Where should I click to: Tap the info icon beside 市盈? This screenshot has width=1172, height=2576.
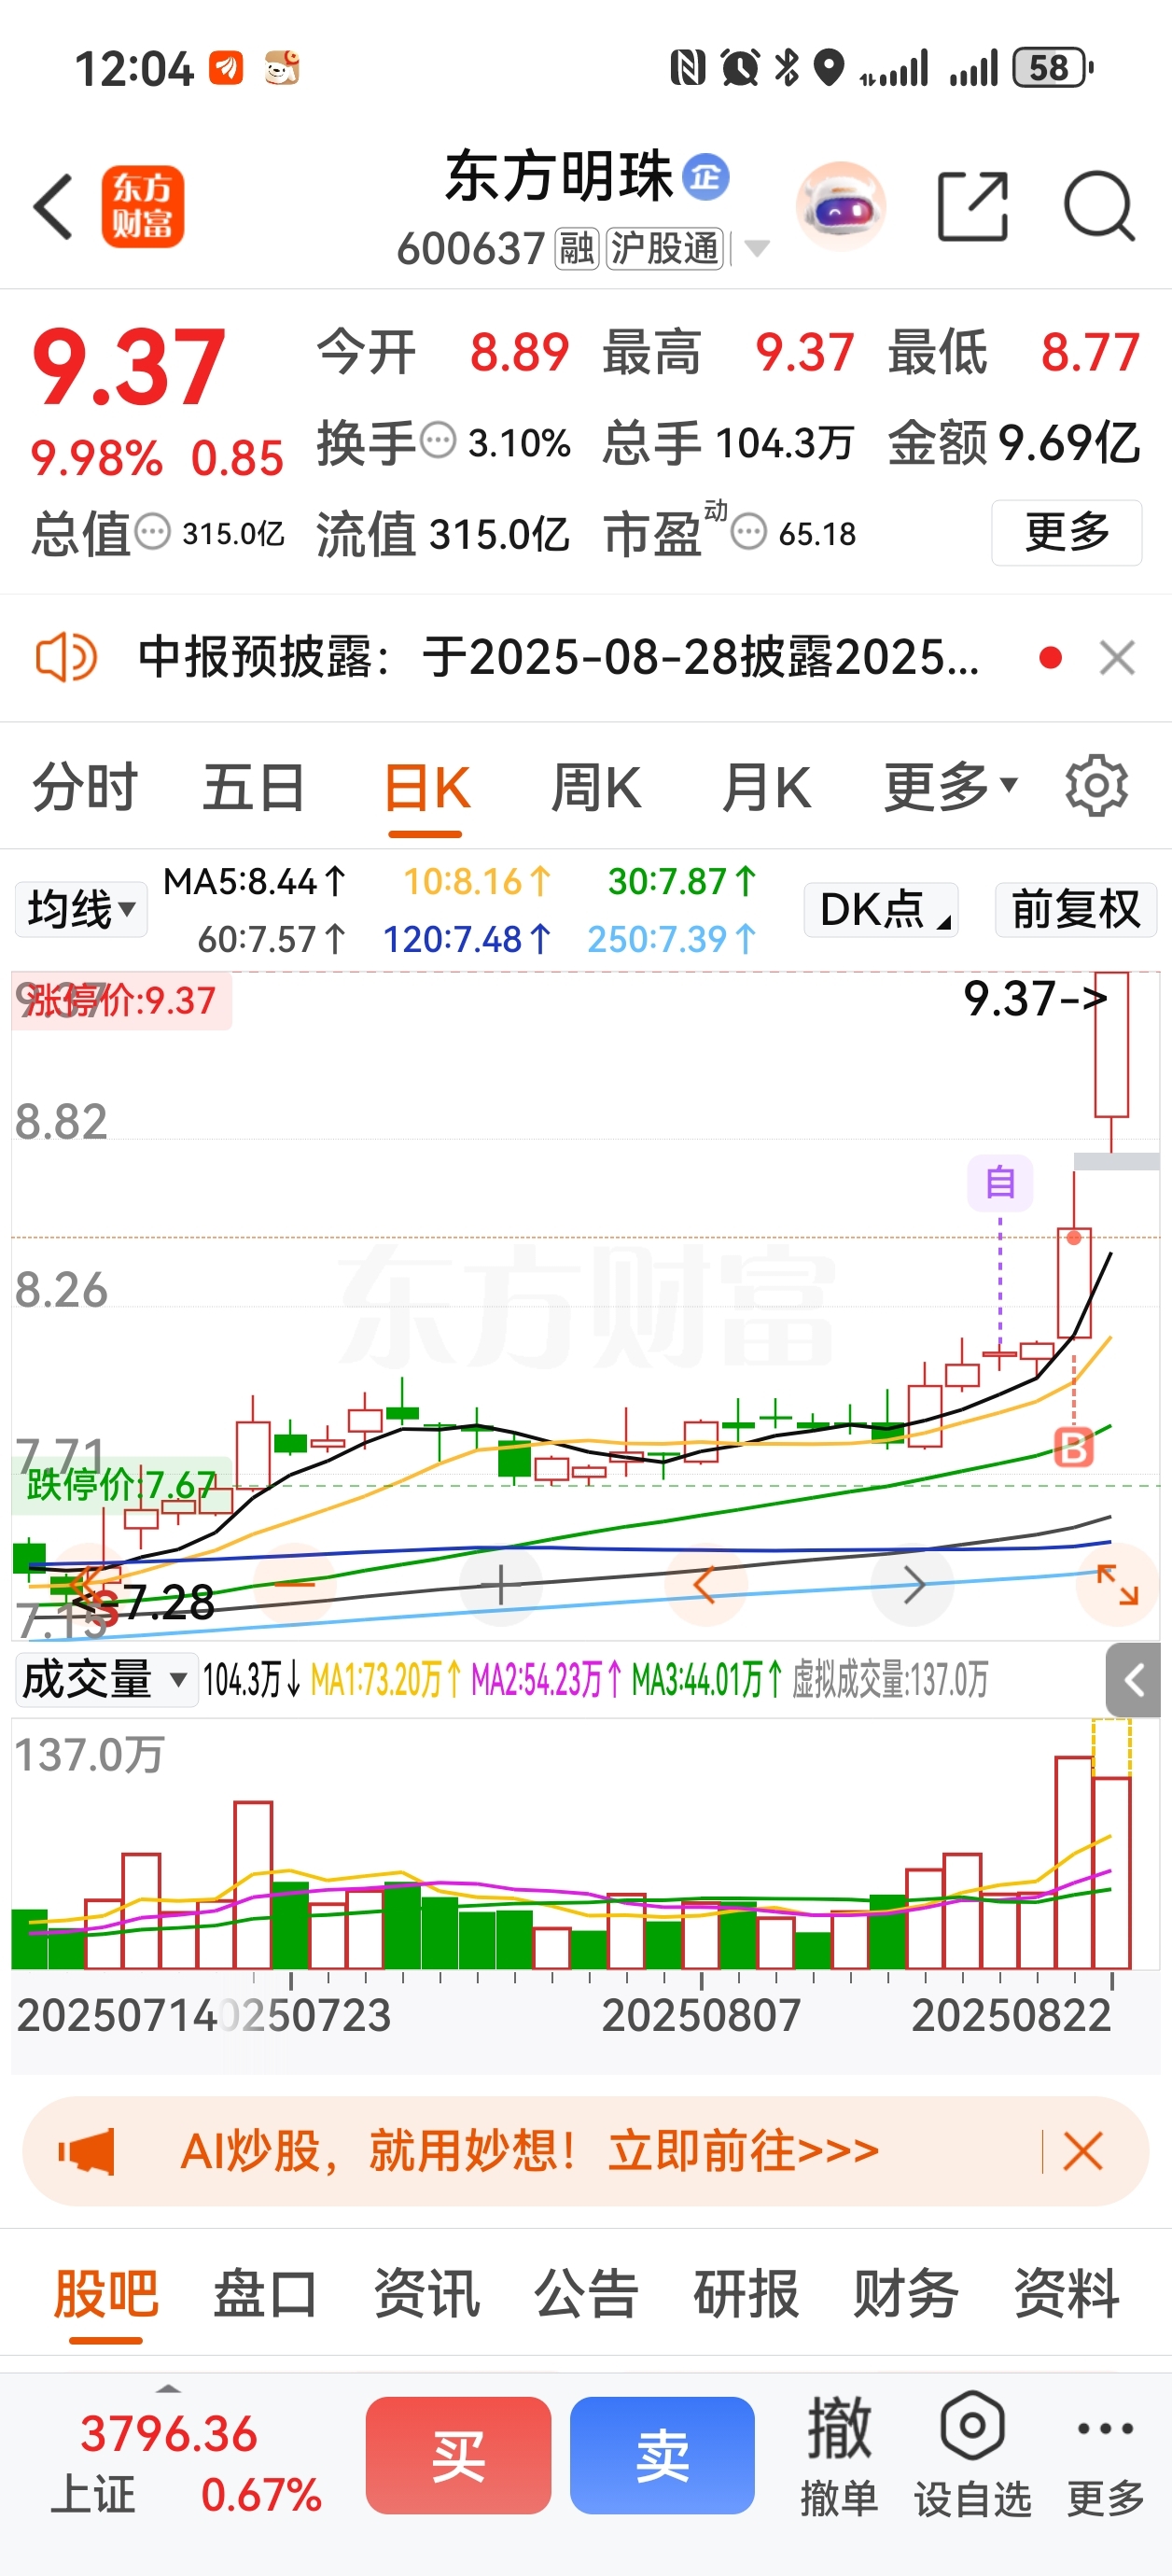749,531
